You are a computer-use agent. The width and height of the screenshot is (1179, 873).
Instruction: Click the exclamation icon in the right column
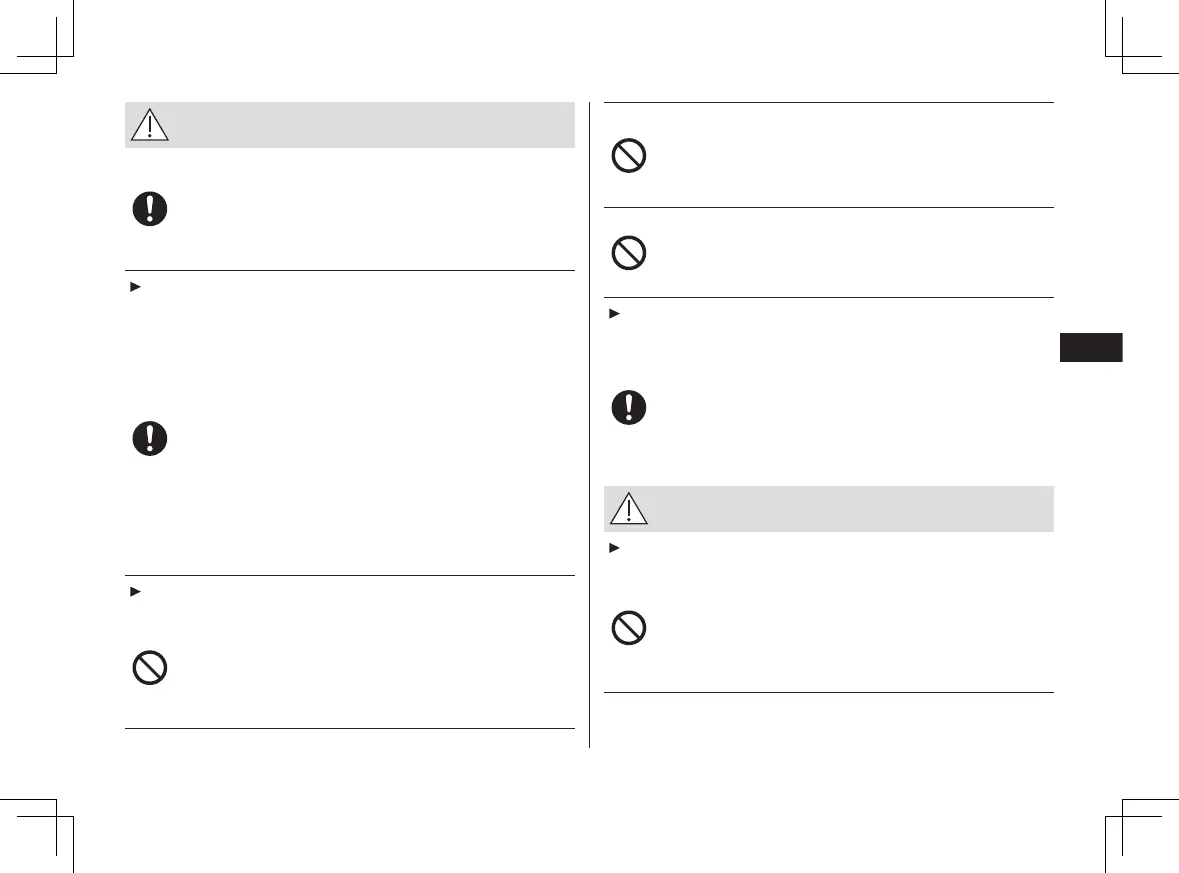[630, 407]
